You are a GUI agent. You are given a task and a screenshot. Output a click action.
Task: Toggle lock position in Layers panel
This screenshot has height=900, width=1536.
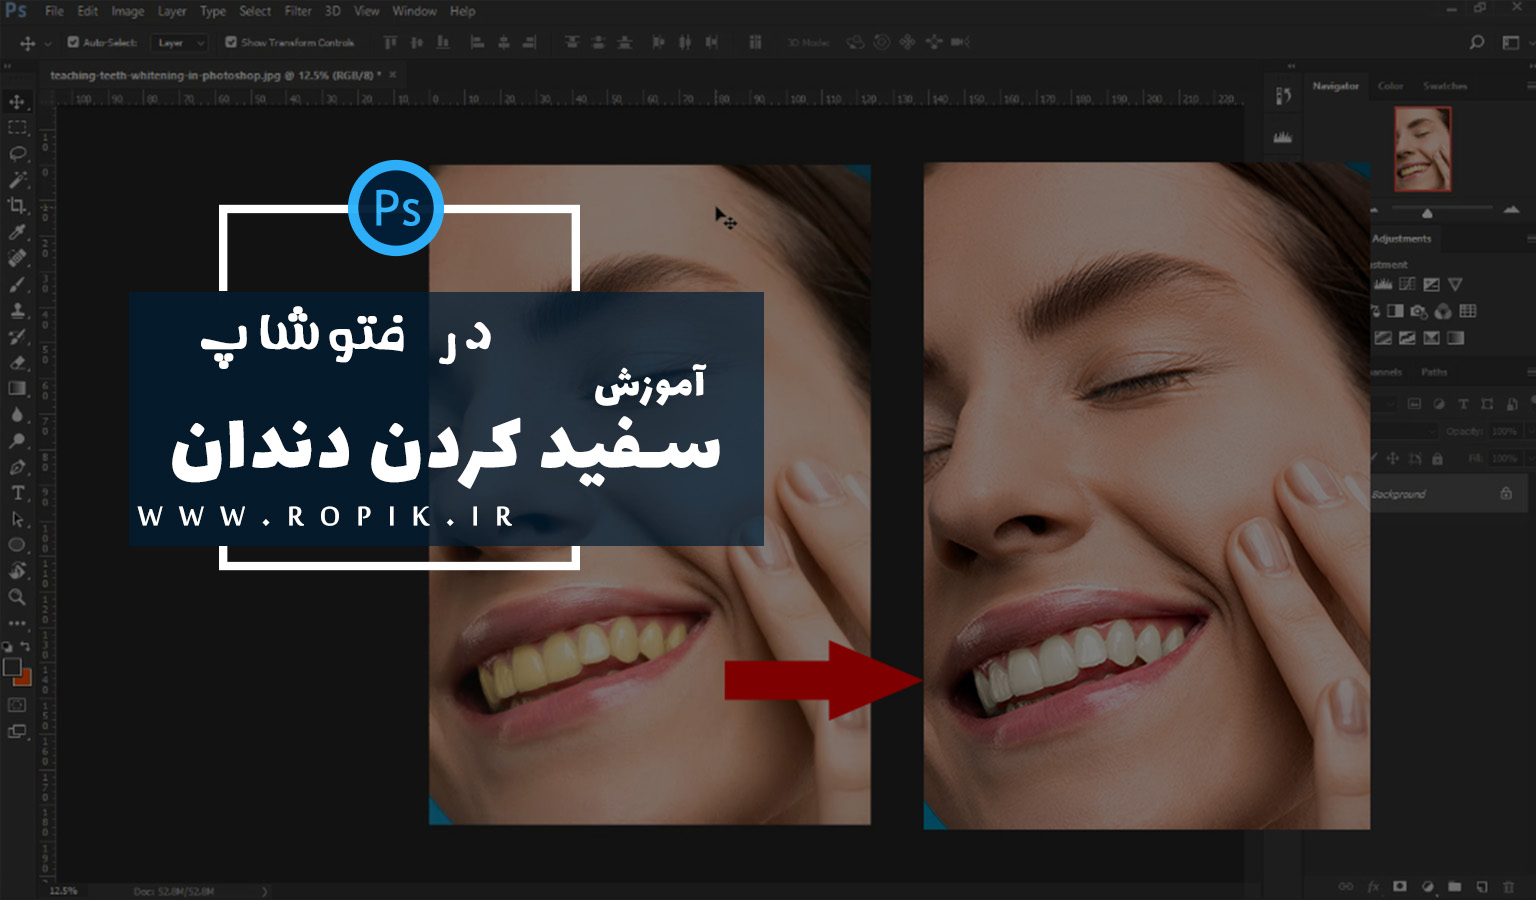click(1393, 459)
